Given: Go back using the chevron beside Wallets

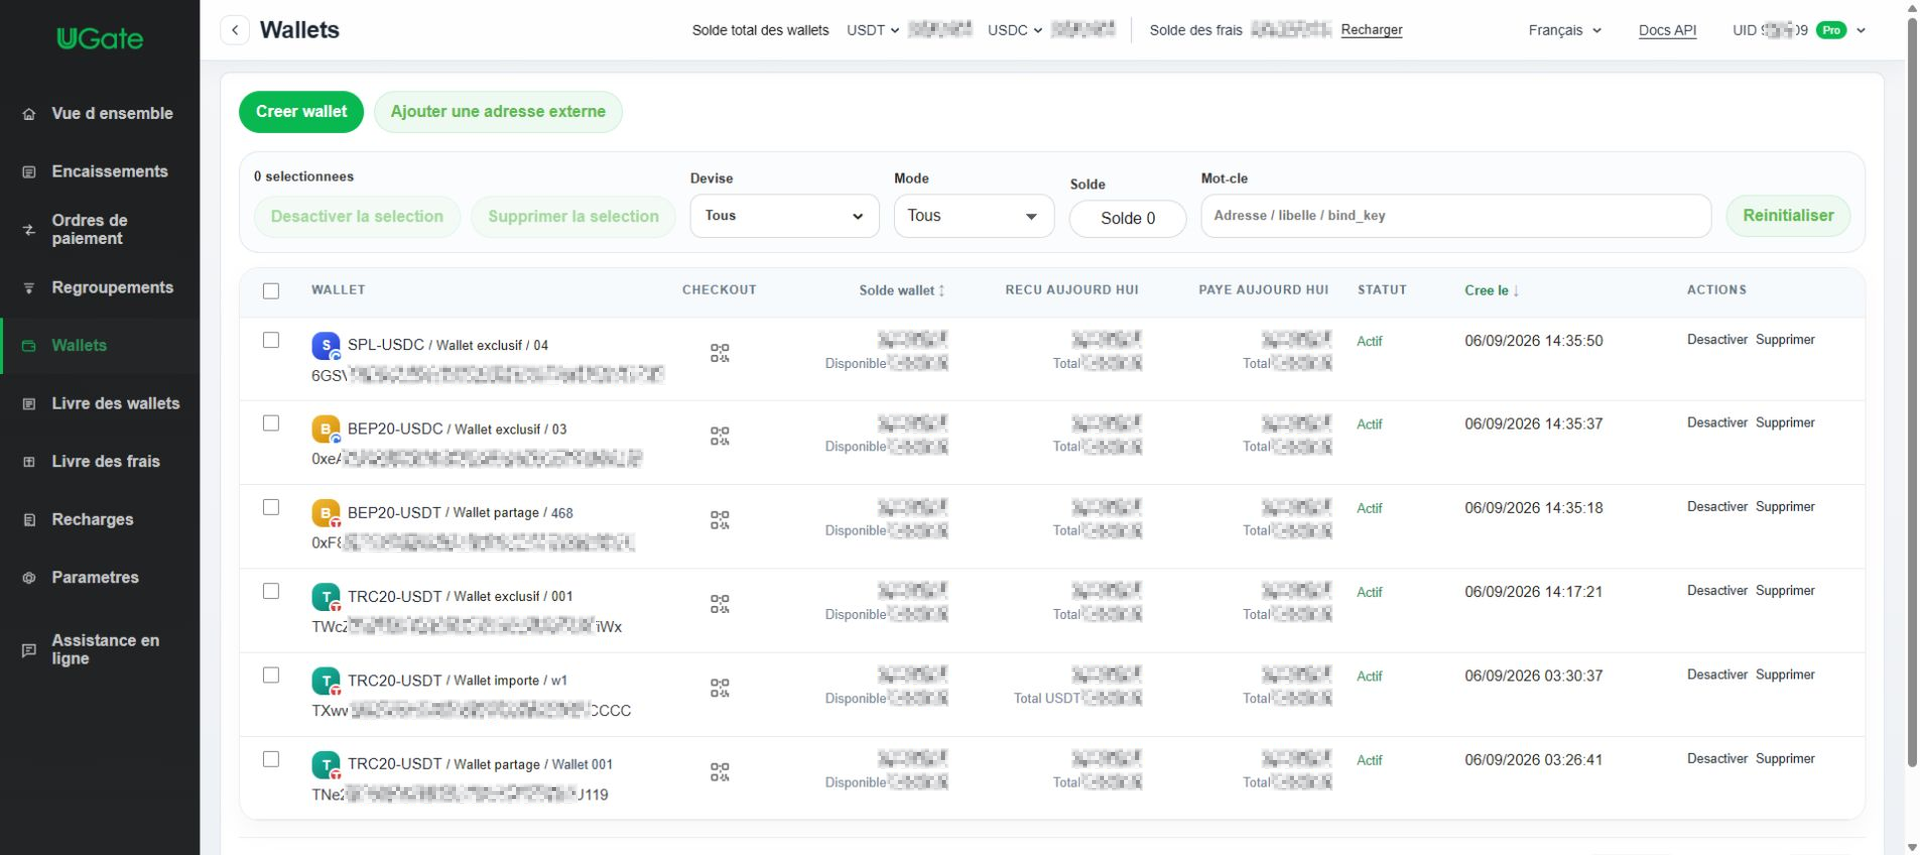Looking at the screenshot, I should (235, 30).
